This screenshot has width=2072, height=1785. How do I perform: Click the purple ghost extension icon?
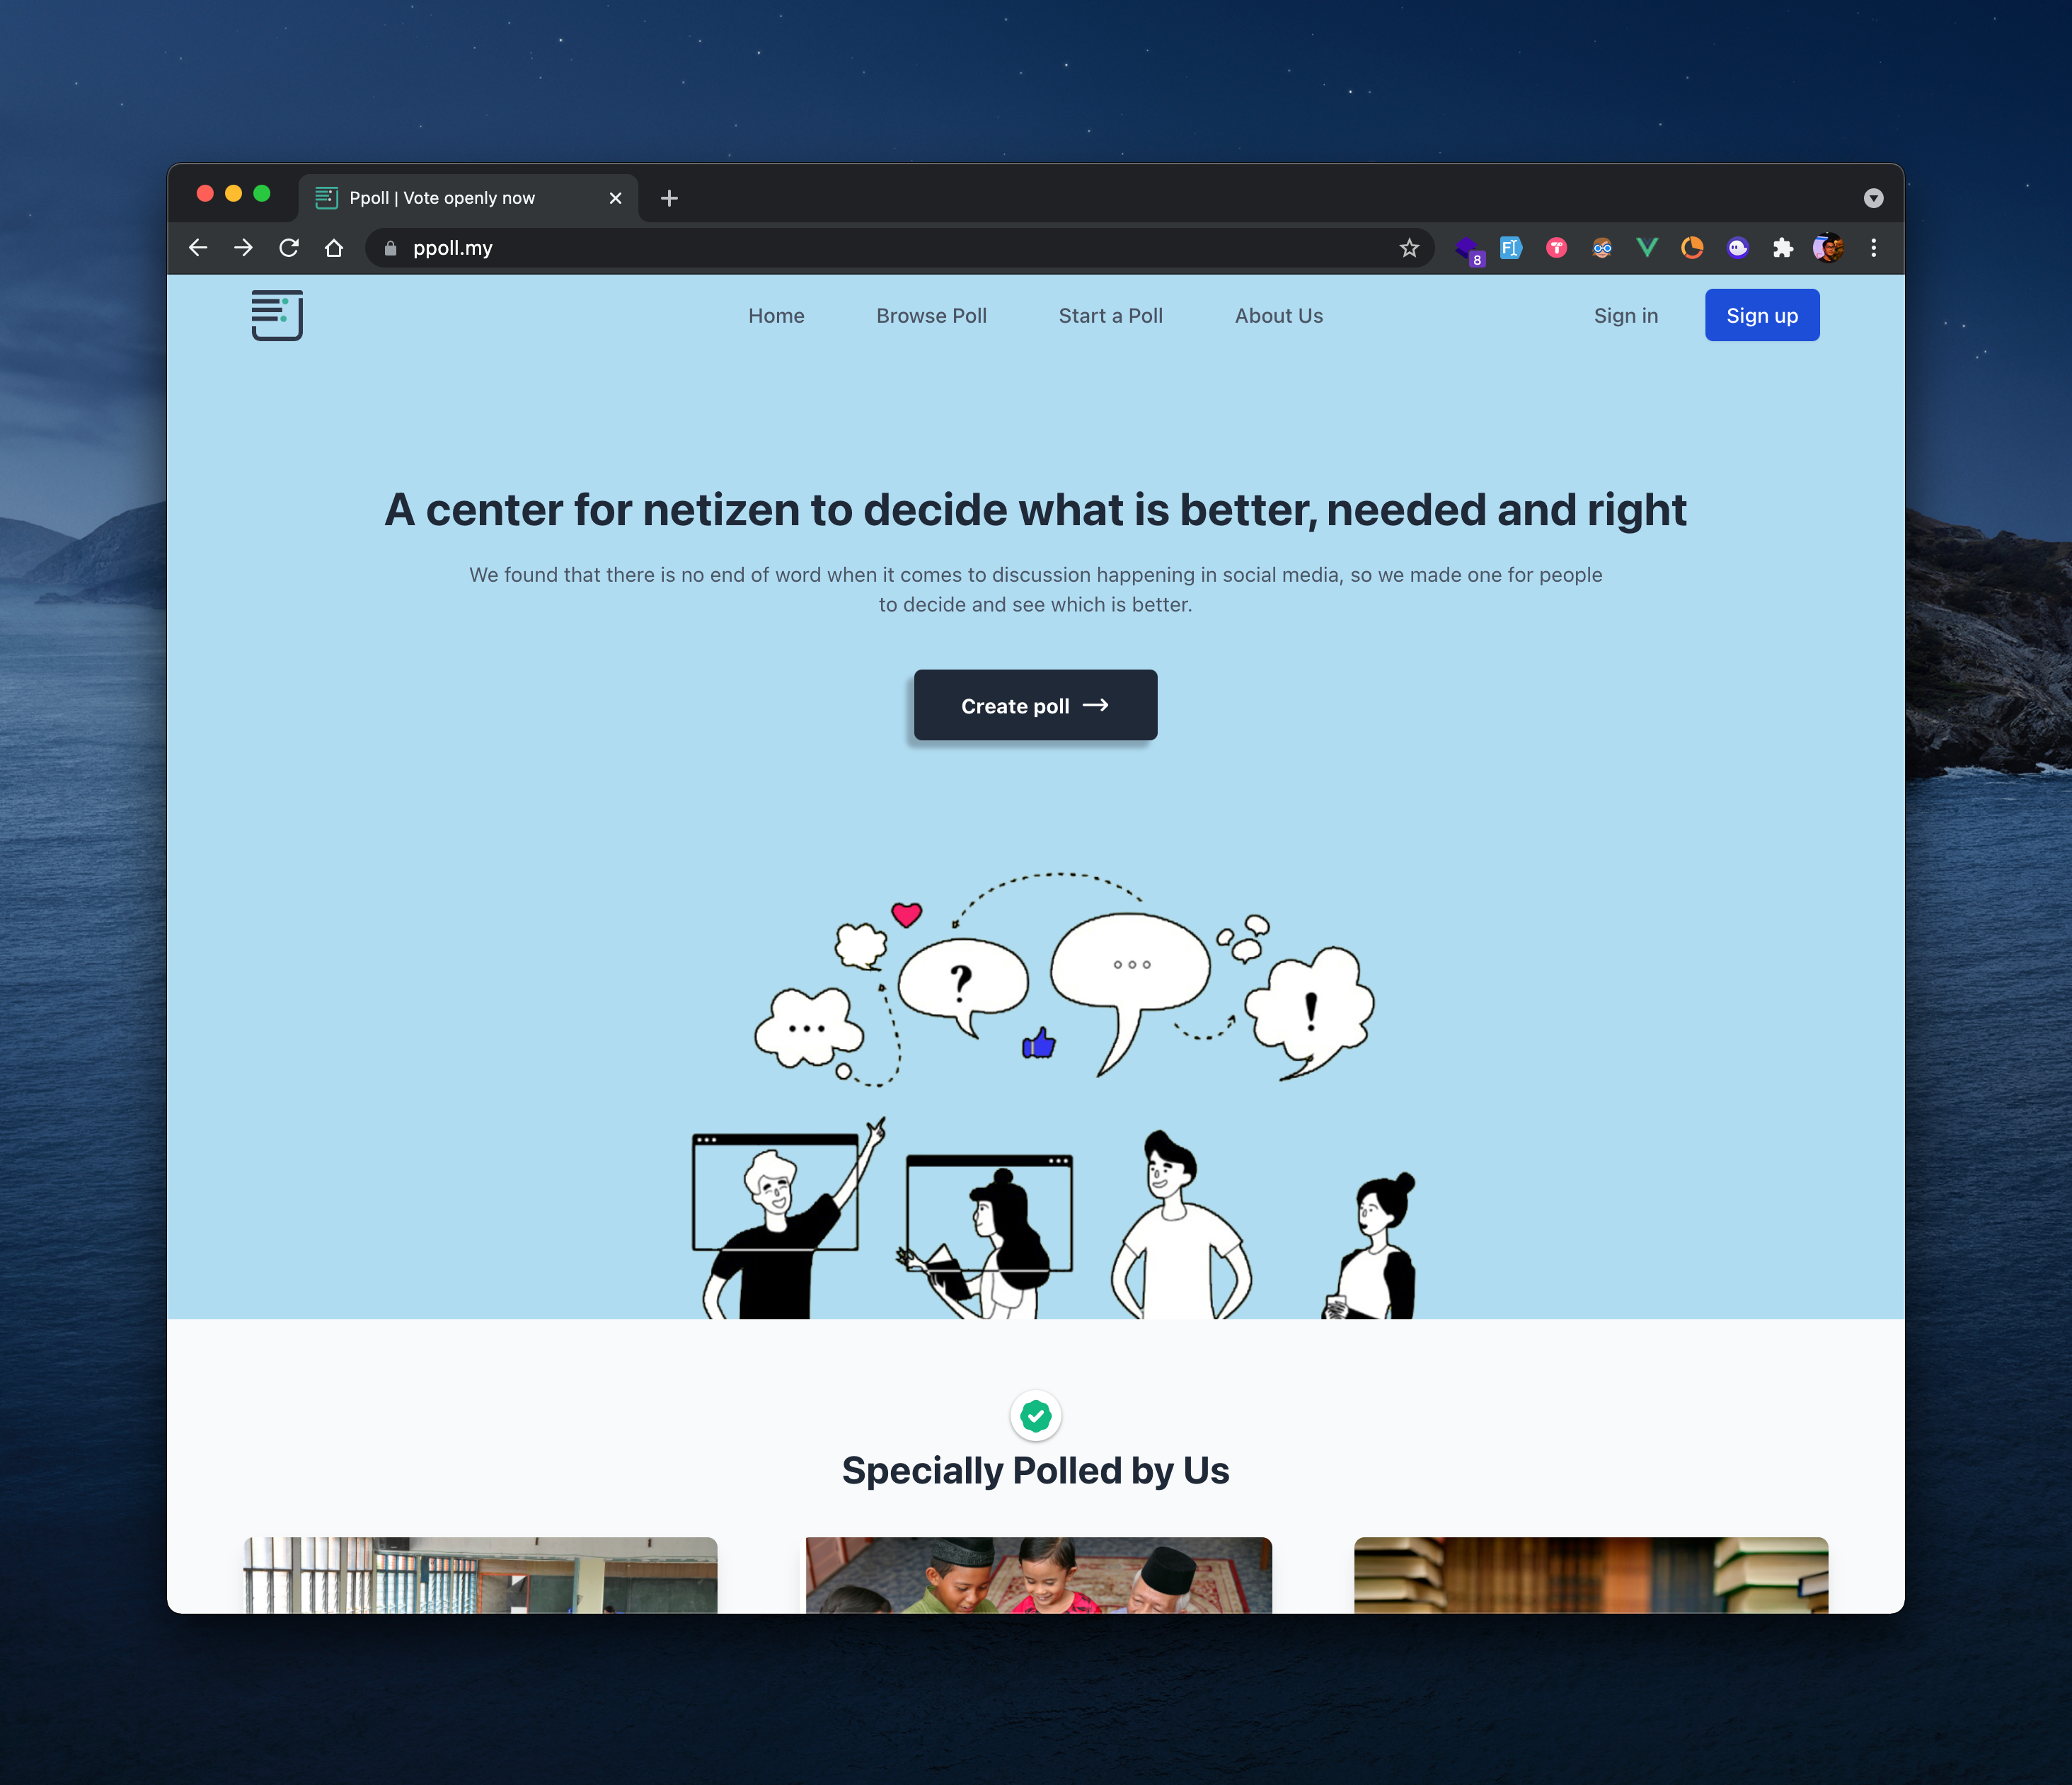[1738, 248]
